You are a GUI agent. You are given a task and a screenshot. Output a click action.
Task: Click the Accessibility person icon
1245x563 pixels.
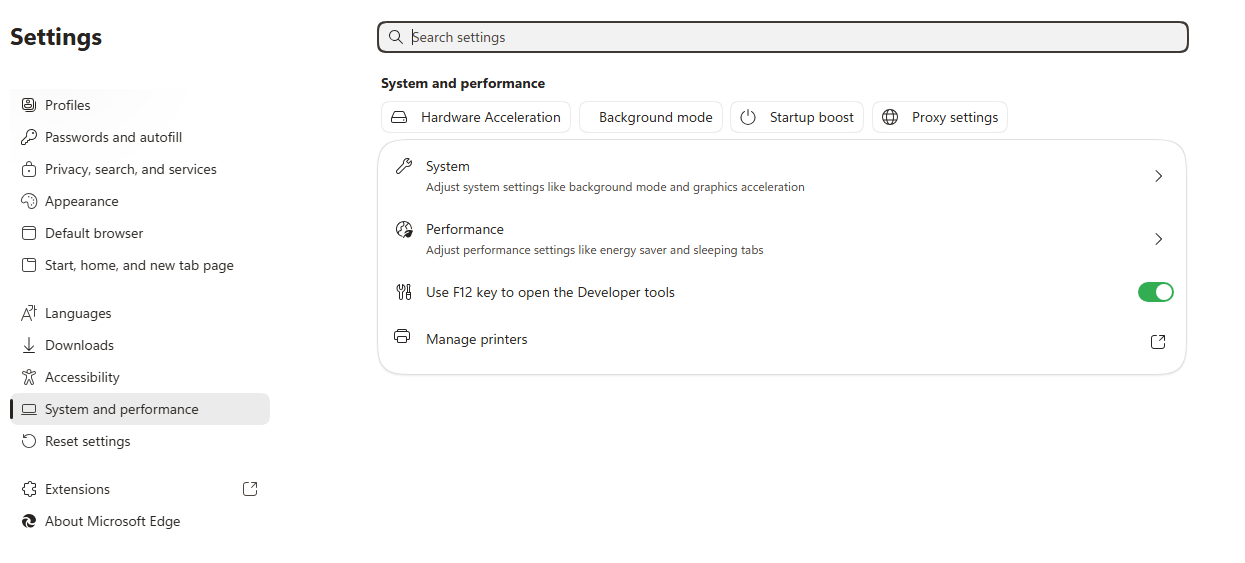pos(28,377)
